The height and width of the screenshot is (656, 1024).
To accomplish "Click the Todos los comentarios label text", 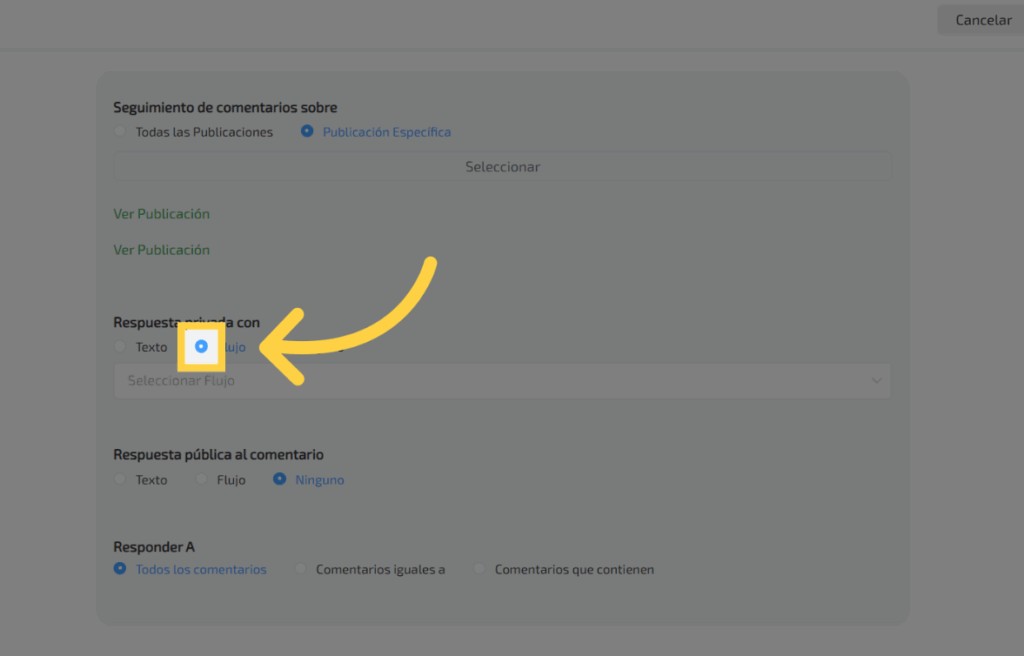I will [x=201, y=570].
